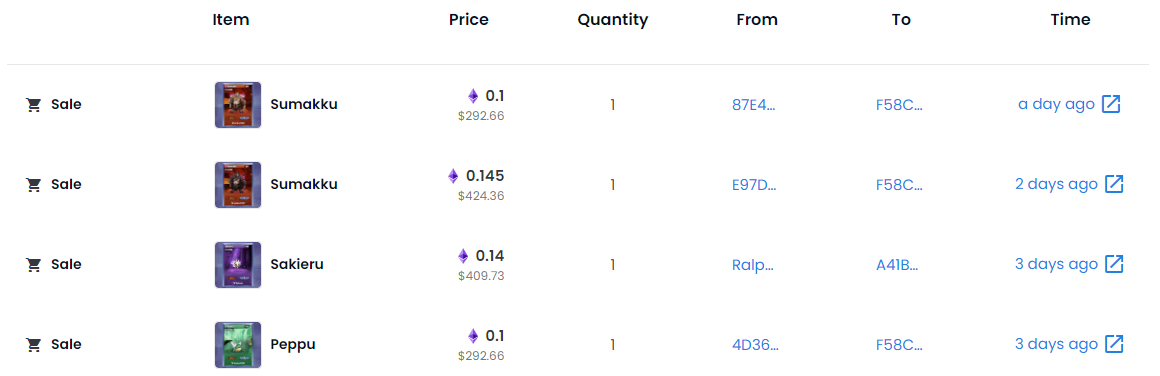Click the Ethereum icon beside 0.145 price

pos(453,176)
